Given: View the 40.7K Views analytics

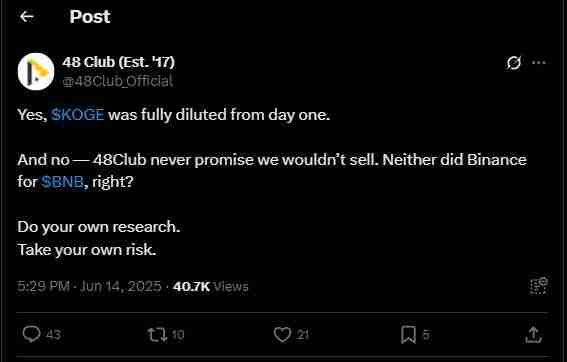Looking at the screenshot, I should pyautogui.click(x=211, y=286).
